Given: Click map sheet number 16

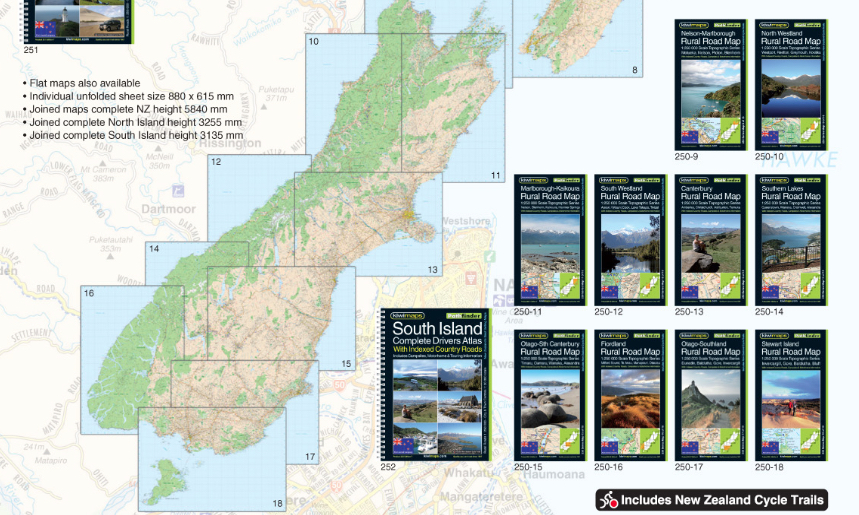Looking at the screenshot, I should point(89,294).
